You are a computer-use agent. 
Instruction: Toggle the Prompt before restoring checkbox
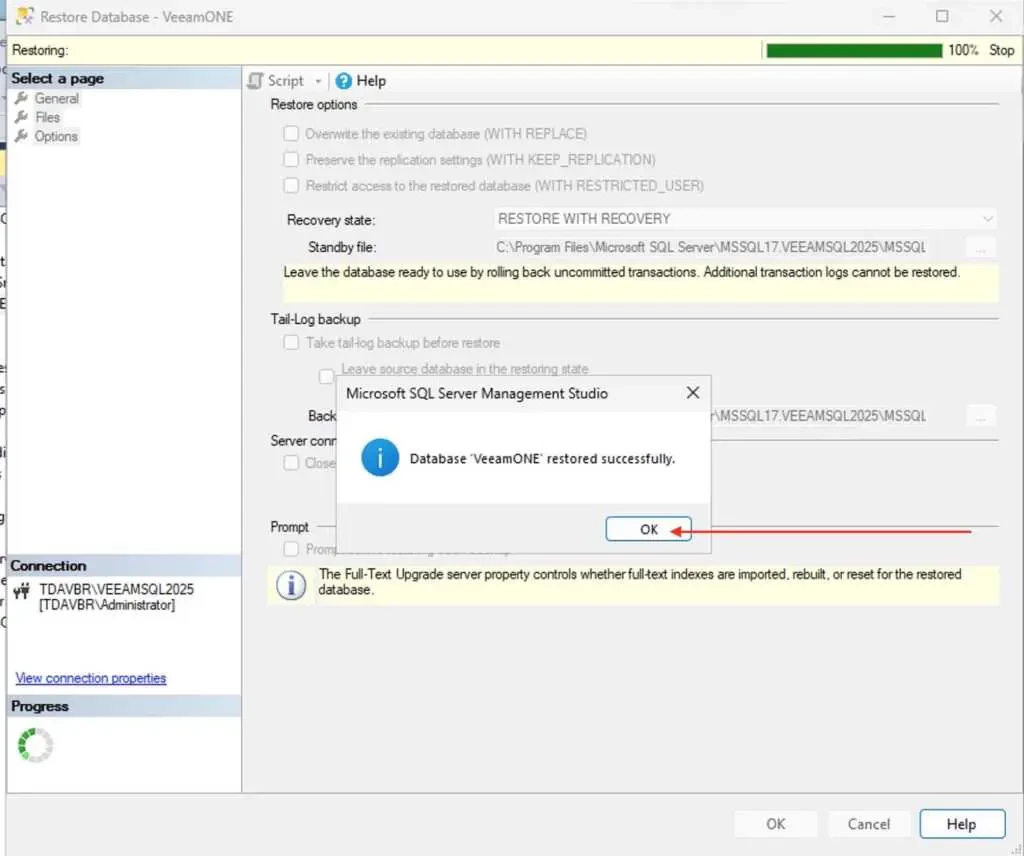coord(291,548)
